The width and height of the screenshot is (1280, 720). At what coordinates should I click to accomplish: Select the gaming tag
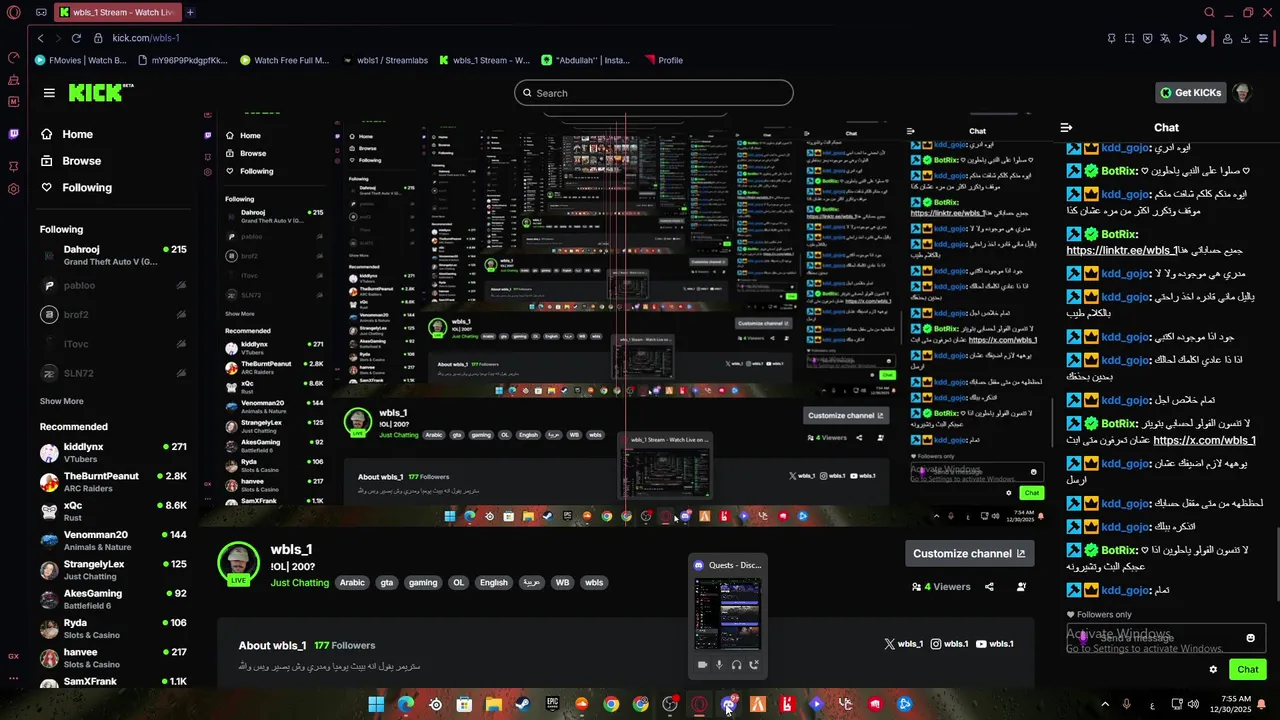[422, 582]
